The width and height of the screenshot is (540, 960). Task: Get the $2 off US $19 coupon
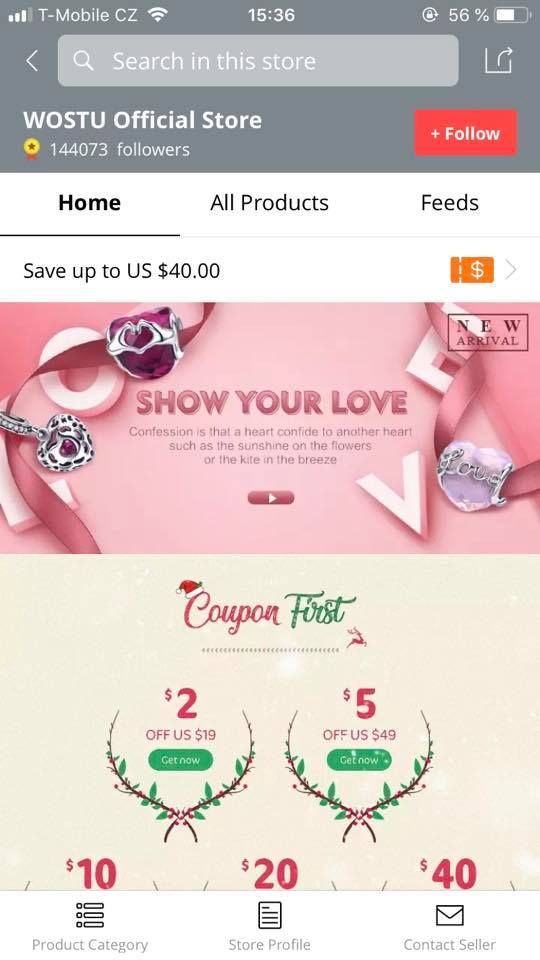(181, 760)
